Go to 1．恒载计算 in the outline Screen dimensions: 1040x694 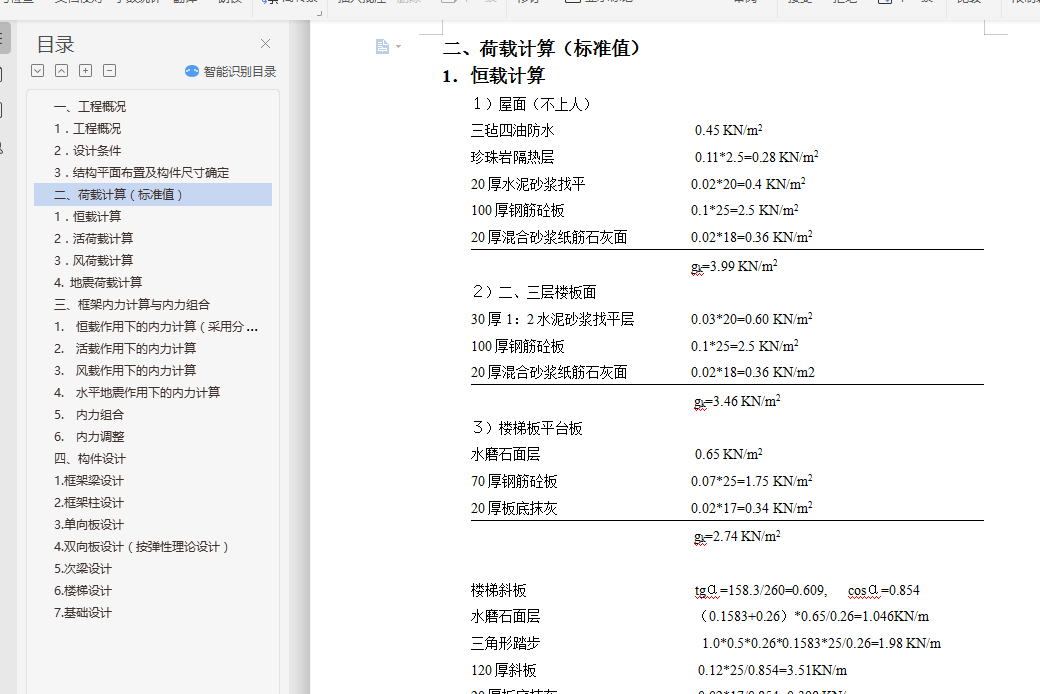click(x=88, y=216)
